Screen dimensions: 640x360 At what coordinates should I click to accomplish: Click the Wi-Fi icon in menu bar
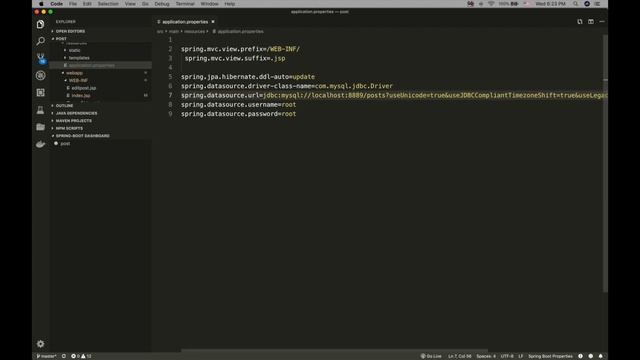491,4
